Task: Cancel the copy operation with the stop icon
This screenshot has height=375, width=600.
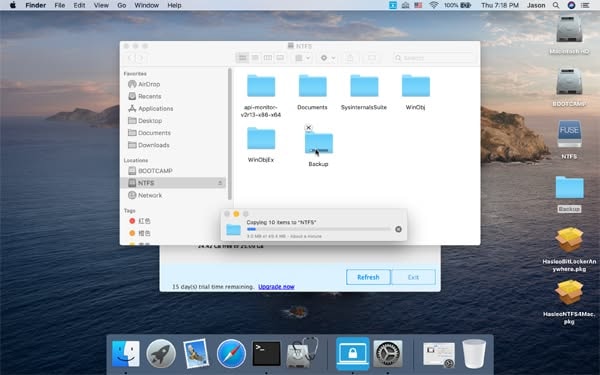Action: [x=398, y=229]
